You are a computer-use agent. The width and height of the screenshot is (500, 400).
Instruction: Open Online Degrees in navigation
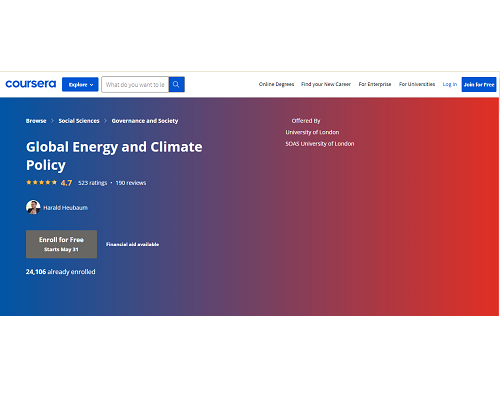[x=276, y=84]
